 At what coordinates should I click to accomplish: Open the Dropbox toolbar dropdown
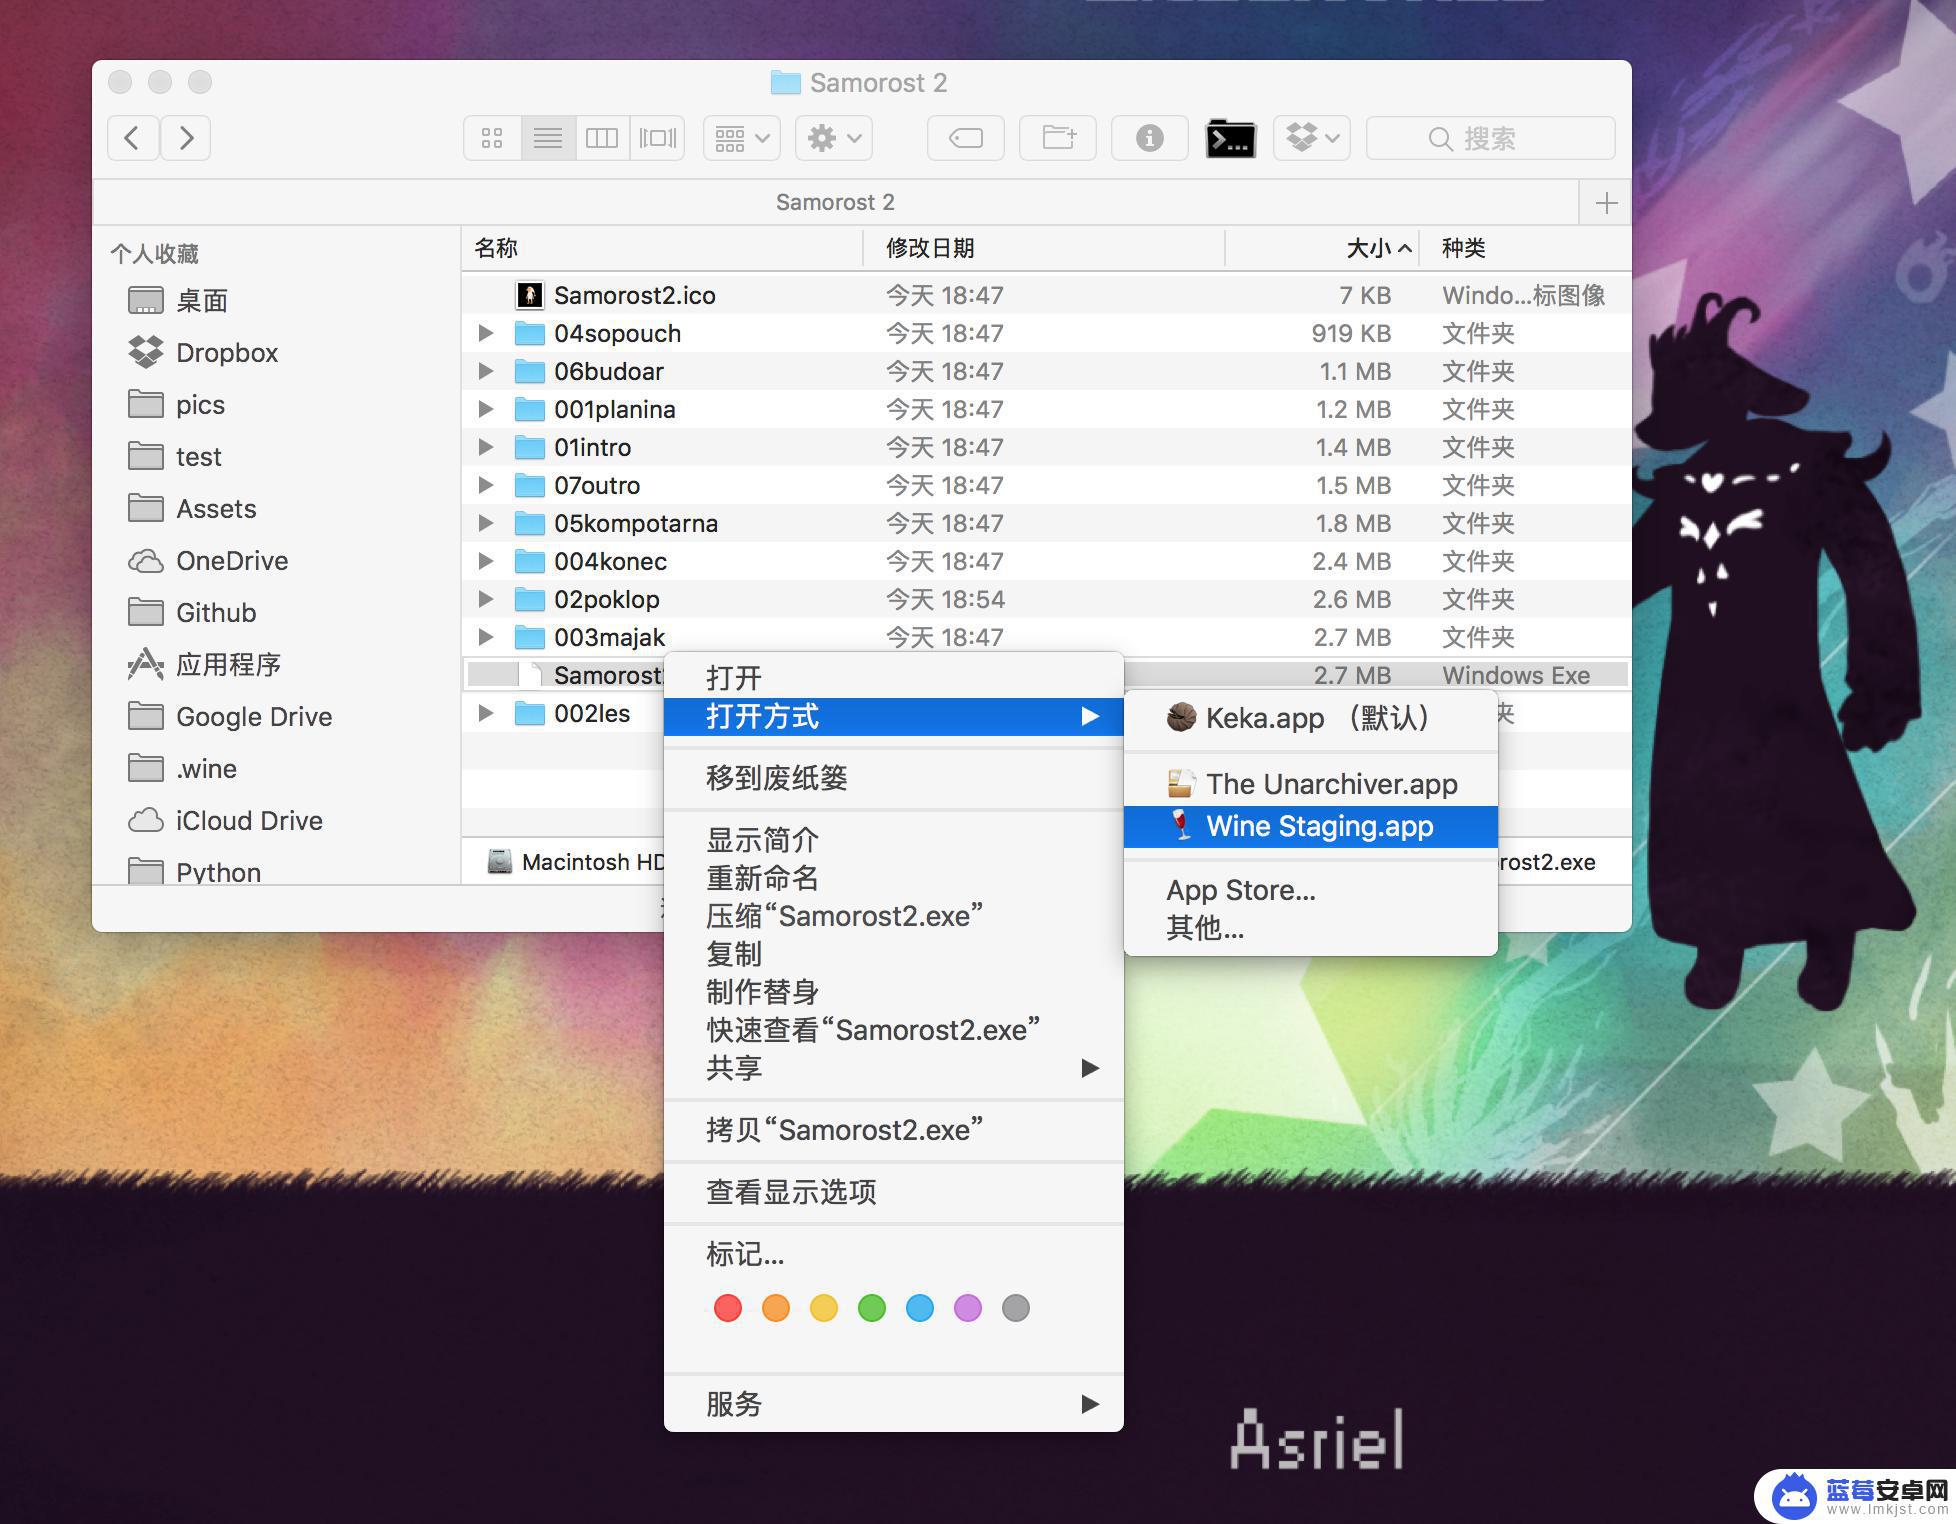1312,138
